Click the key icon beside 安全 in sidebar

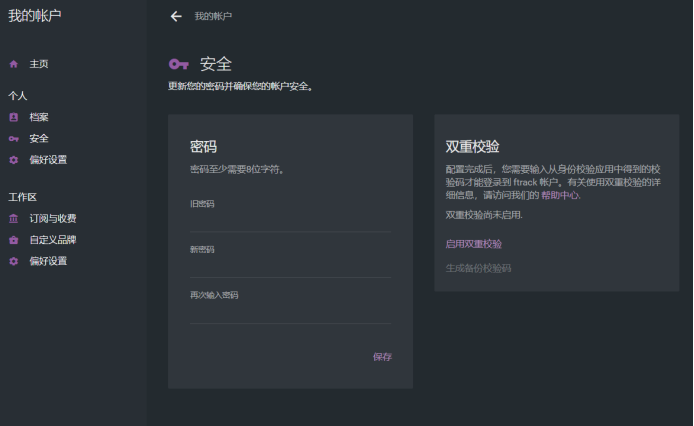(x=14, y=139)
